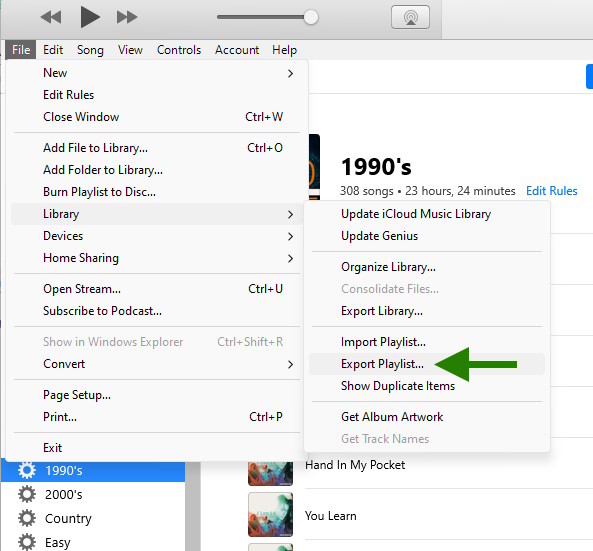Open the Controls menu
593x551 pixels.
click(179, 50)
